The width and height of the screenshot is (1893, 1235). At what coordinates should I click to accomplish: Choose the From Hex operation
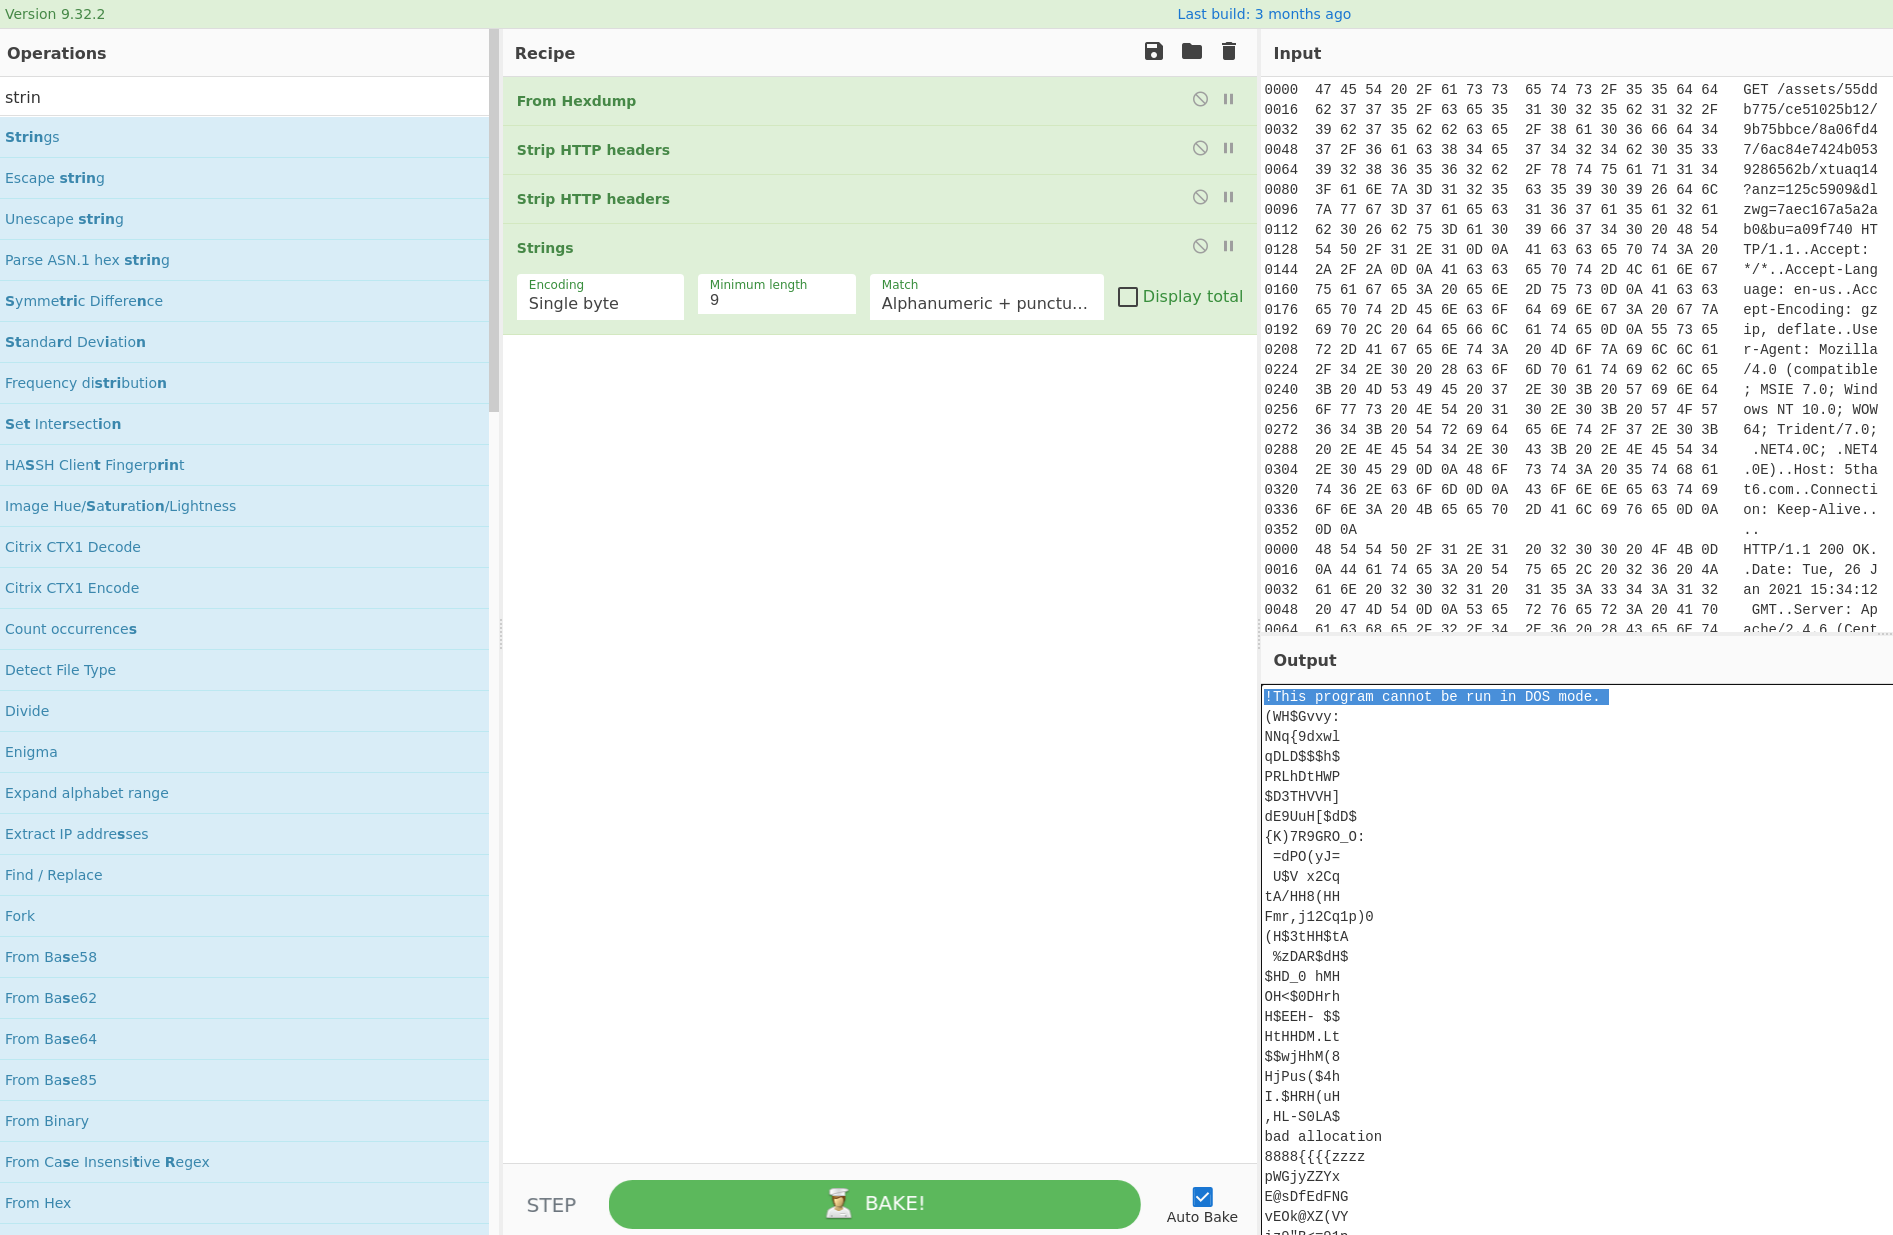pyautogui.click(x=244, y=1203)
